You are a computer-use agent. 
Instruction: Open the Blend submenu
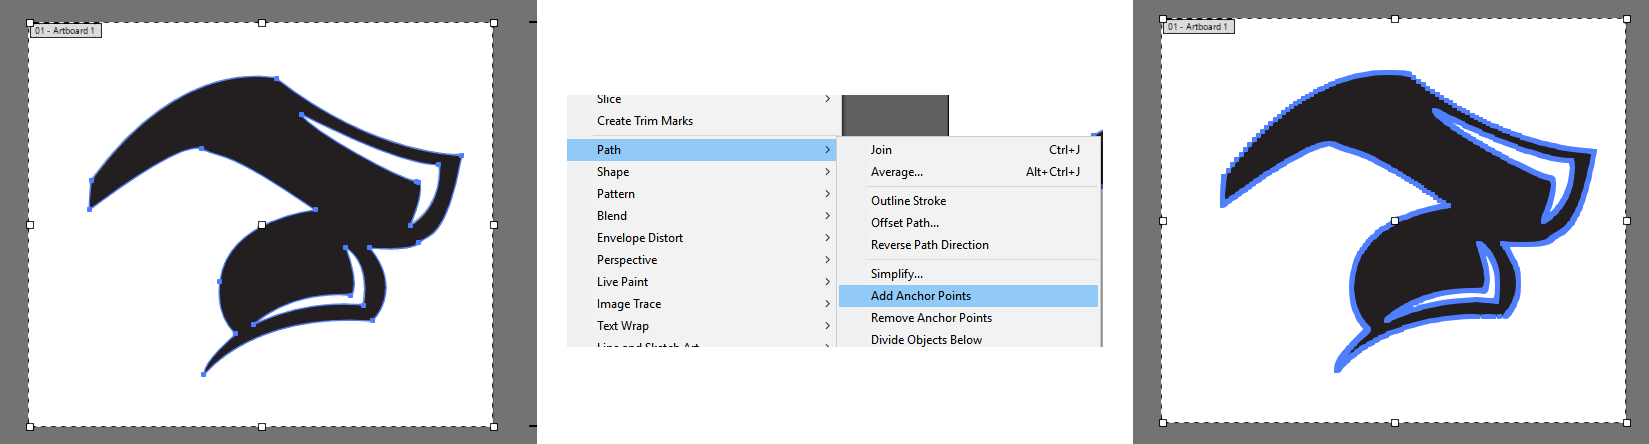pos(612,216)
